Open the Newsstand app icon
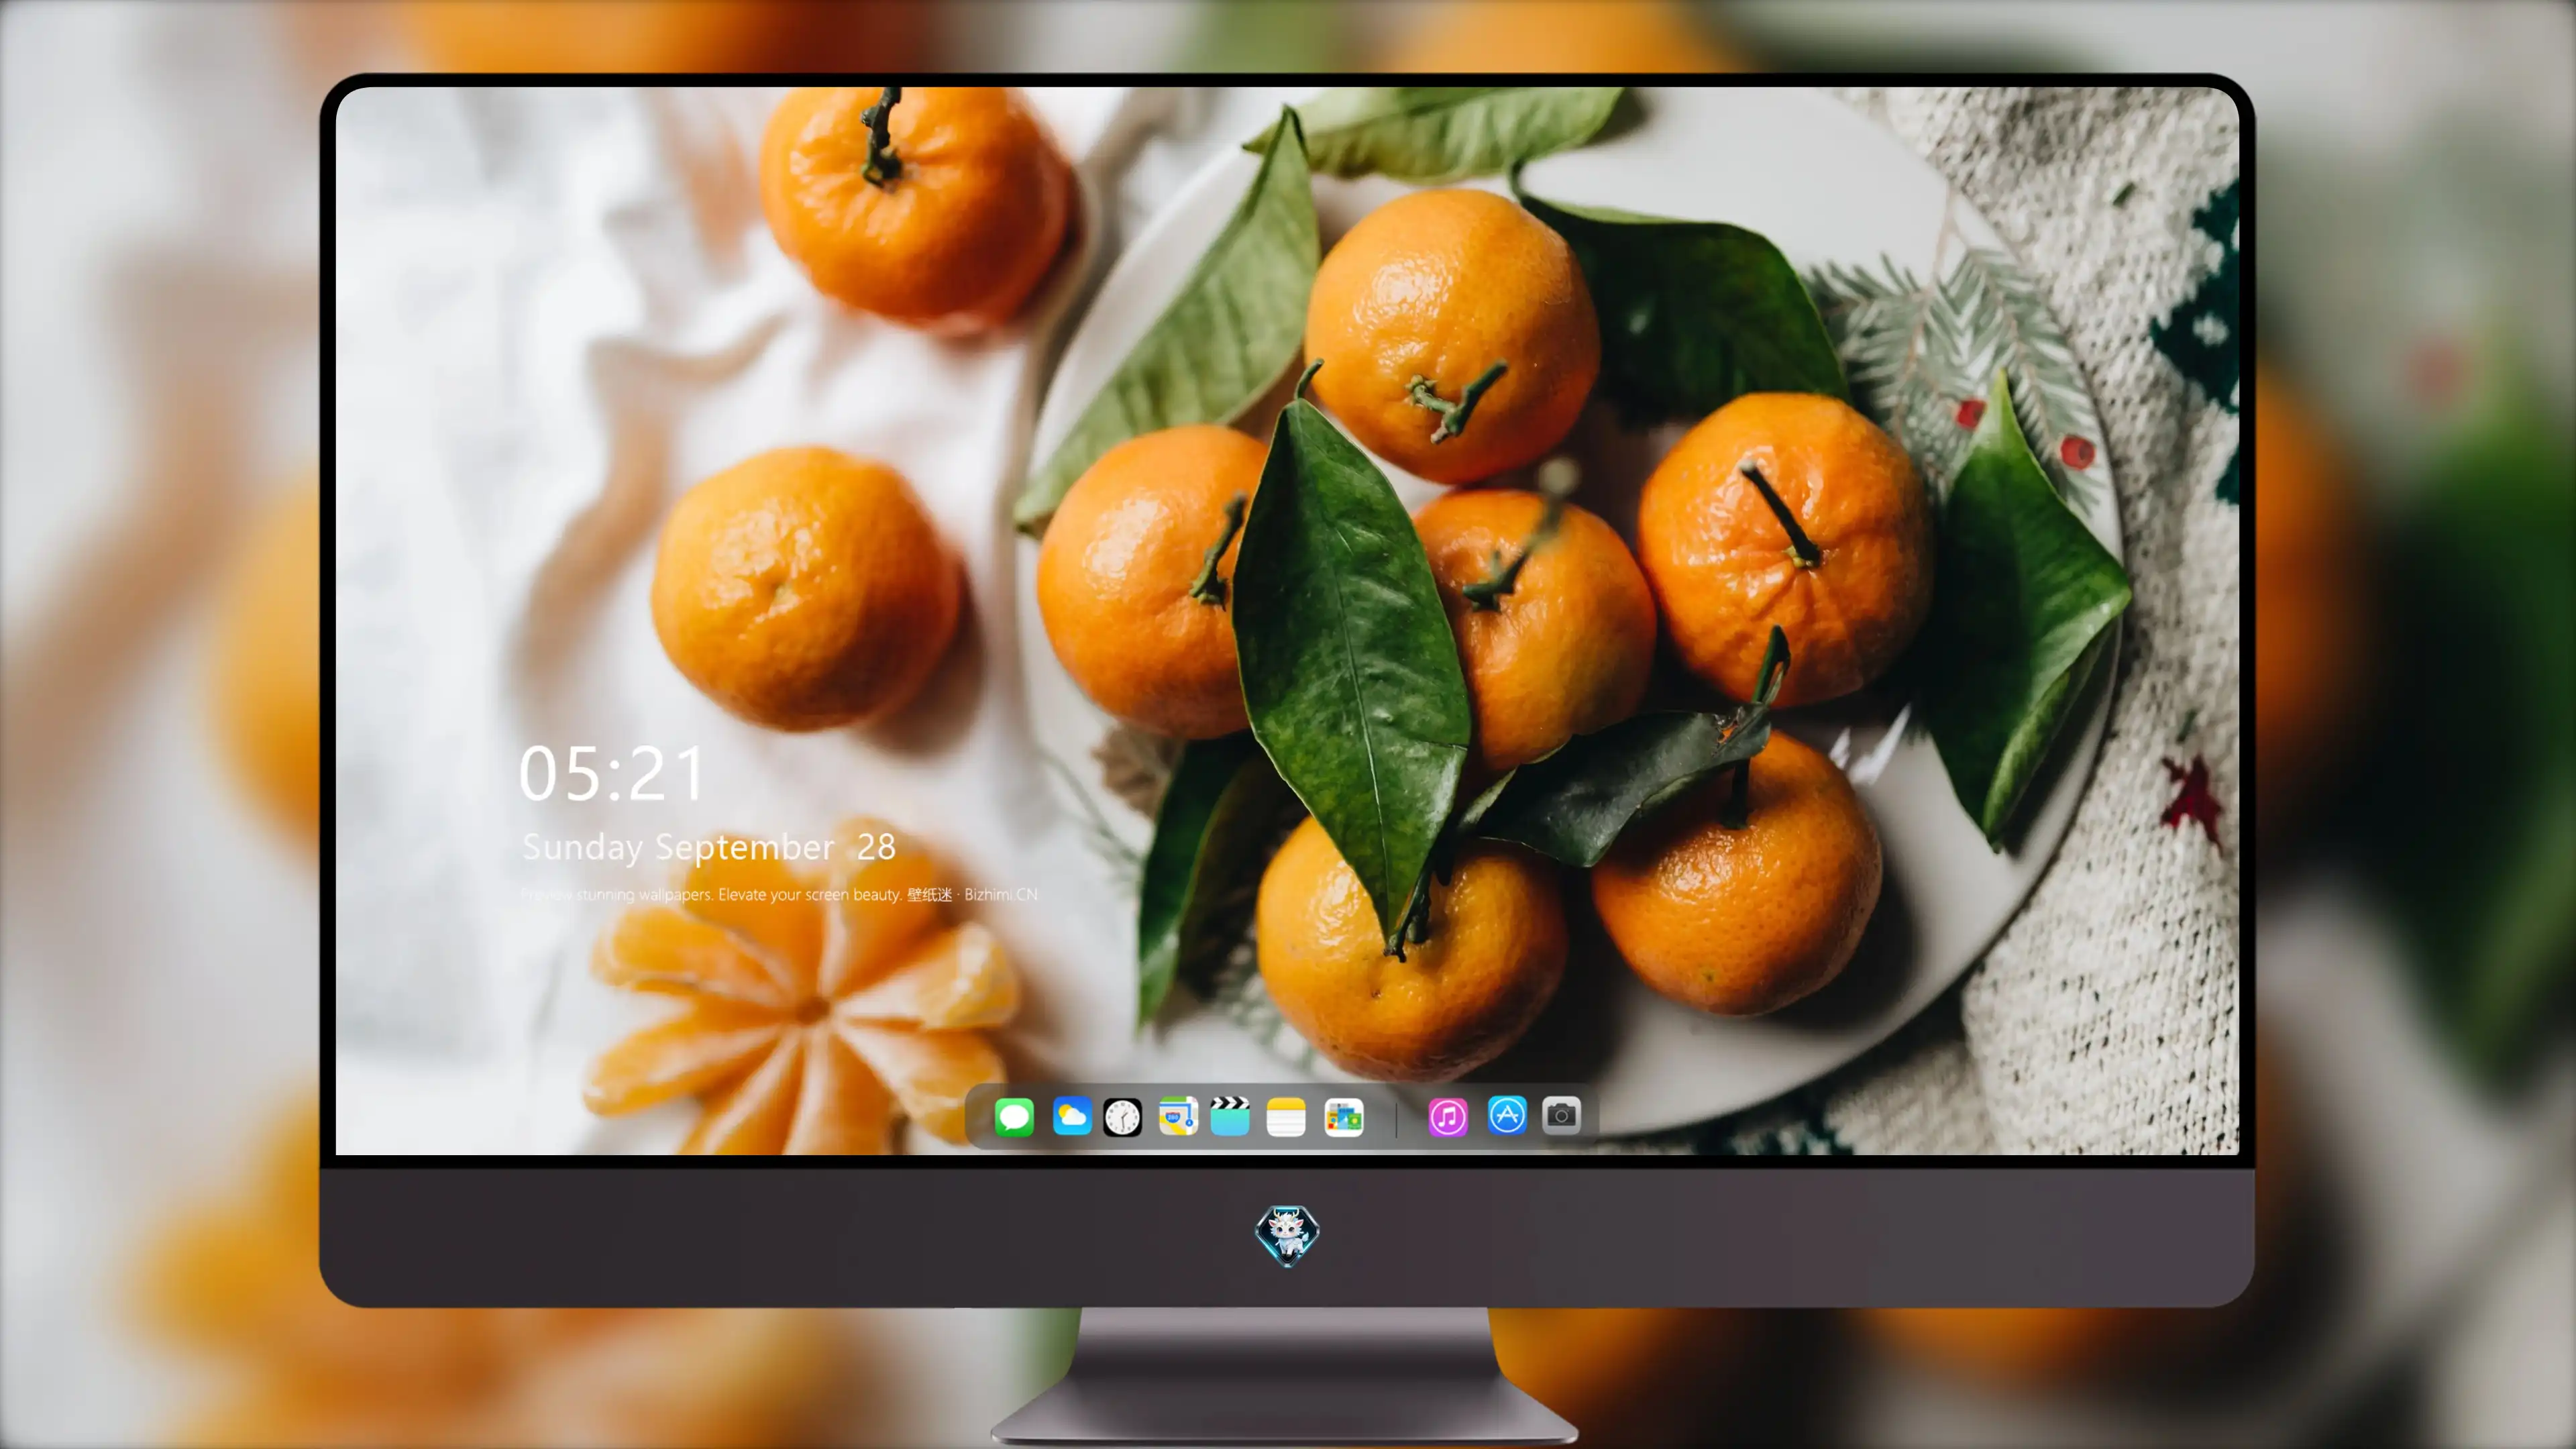The image size is (2576, 1449). pyautogui.click(x=1344, y=1117)
